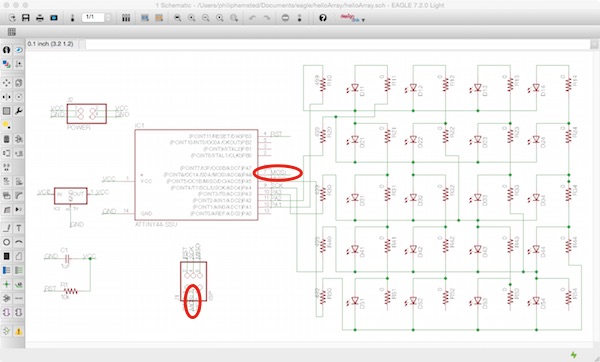Select the Mark tool
Image resolution: width=600 pixels, height=362 pixels.
point(18,64)
